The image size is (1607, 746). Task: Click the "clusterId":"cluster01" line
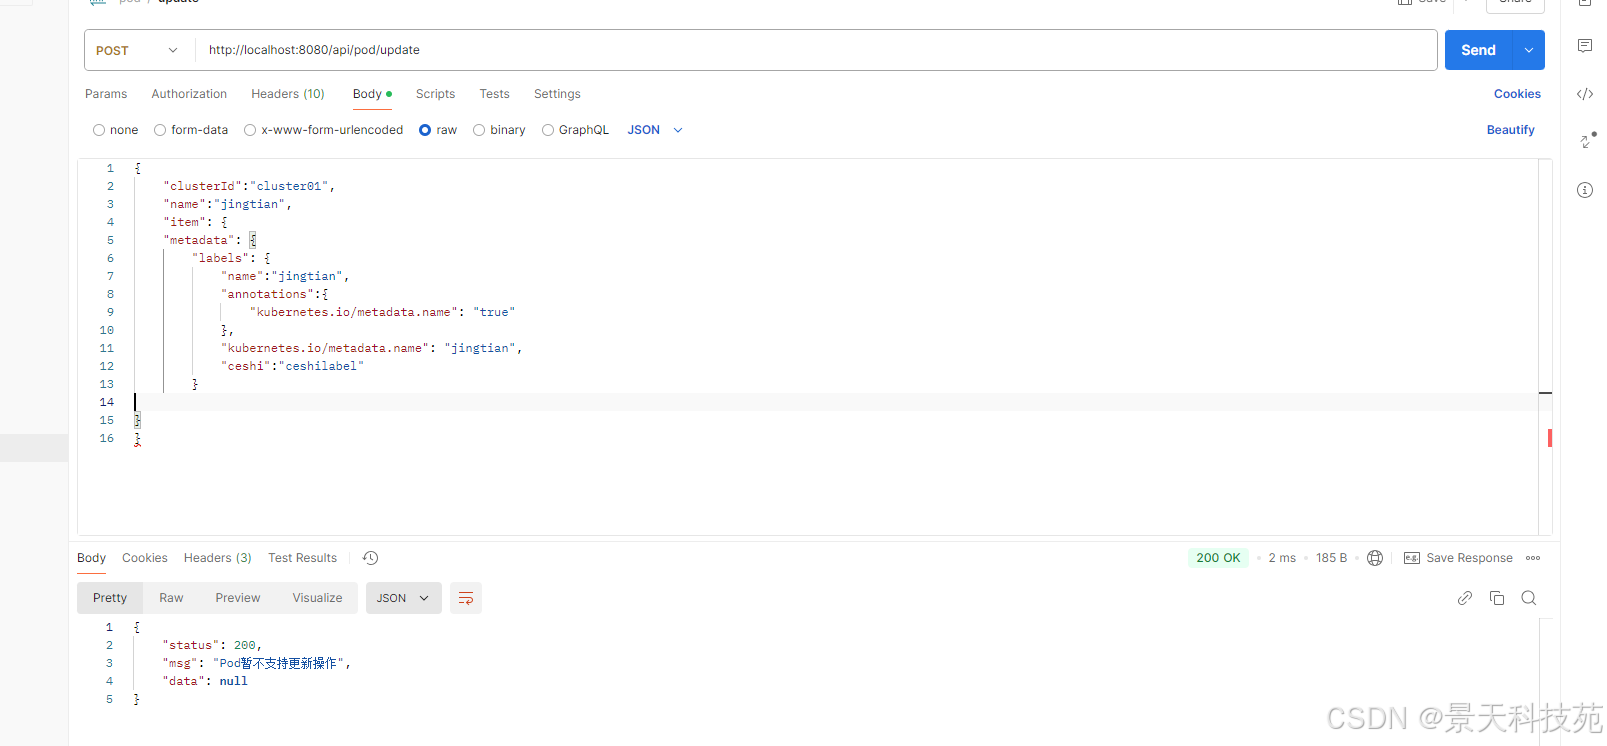coord(249,186)
